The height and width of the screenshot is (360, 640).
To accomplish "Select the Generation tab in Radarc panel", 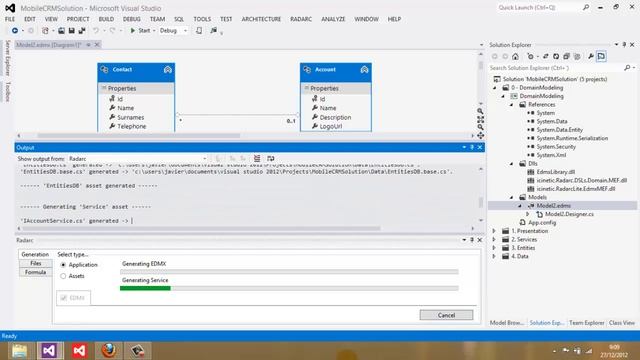I will 35,254.
